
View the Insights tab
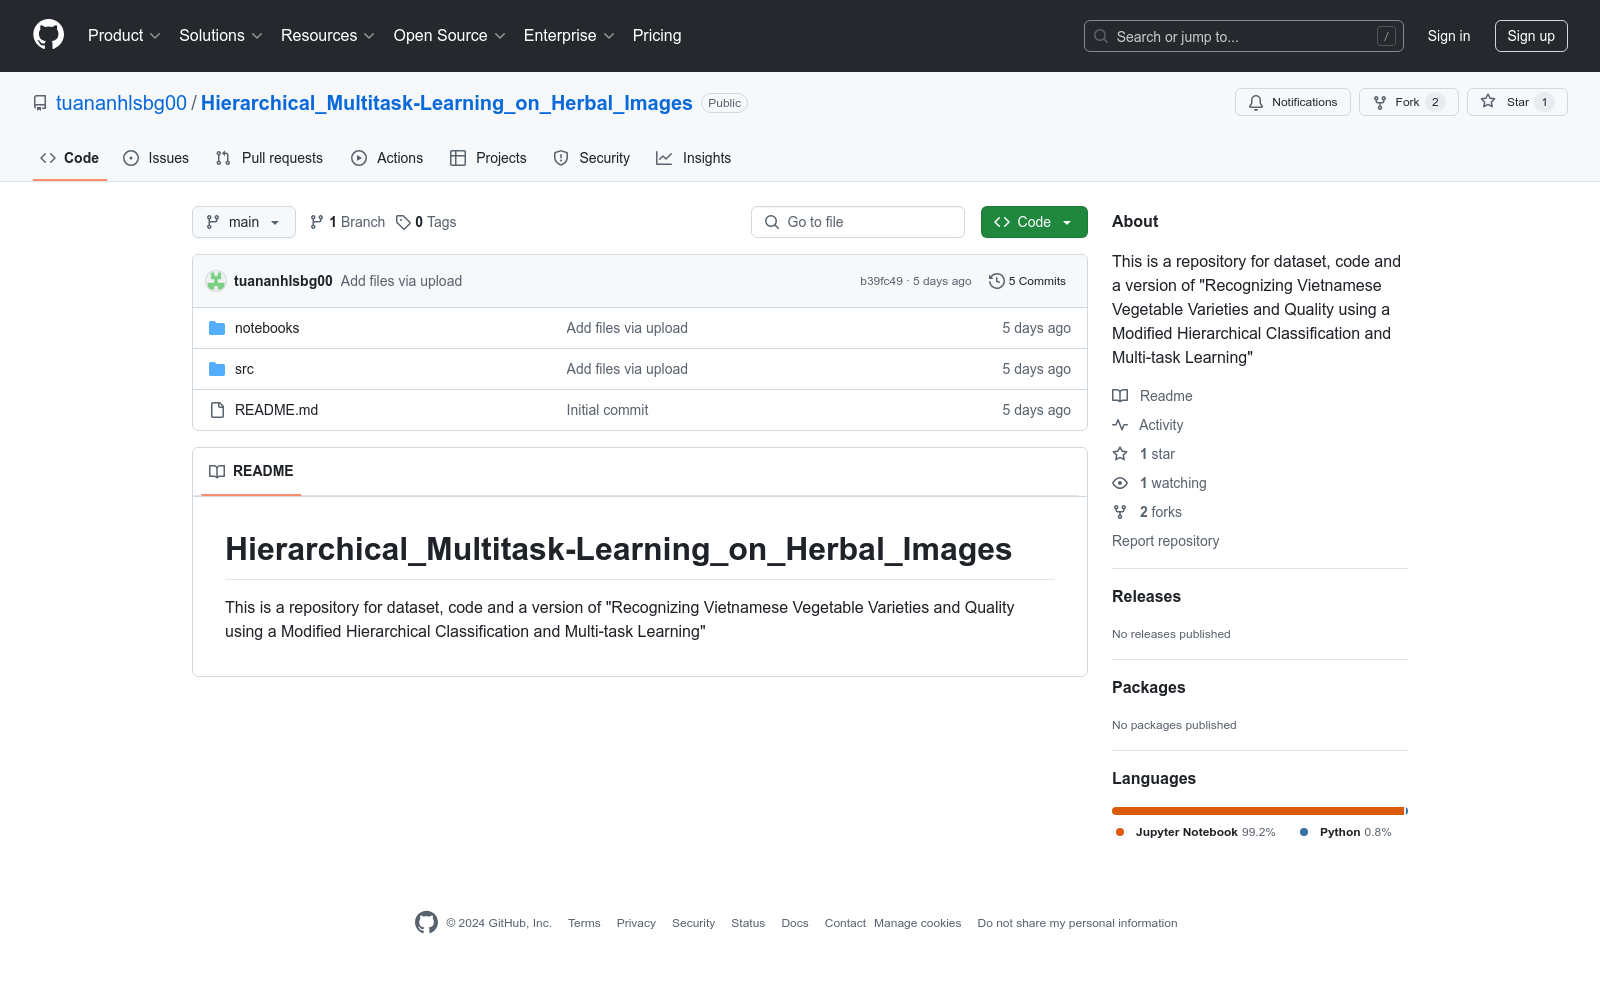pos(694,158)
